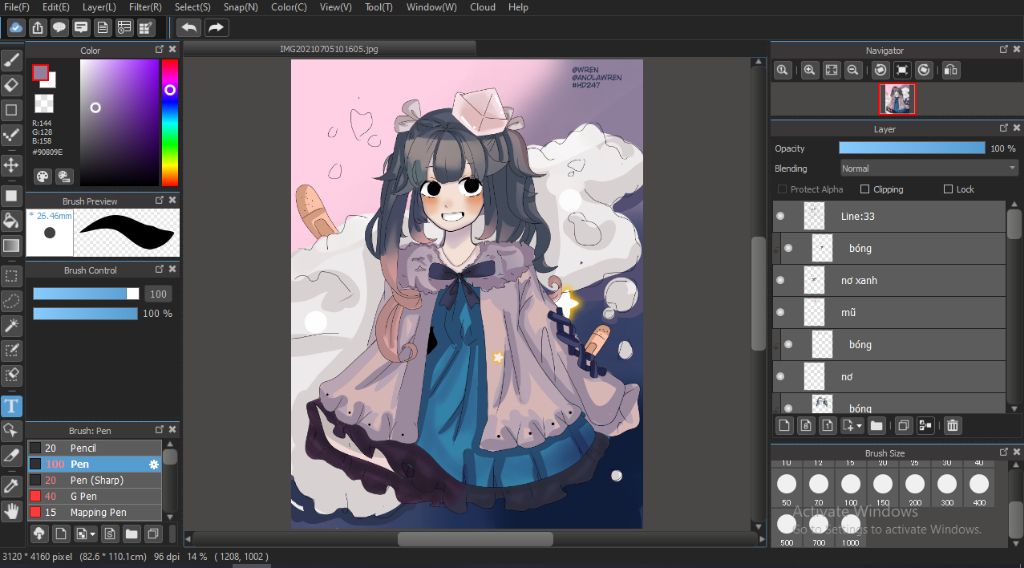Image resolution: width=1024 pixels, height=568 pixels.
Task: Select the nơ xanh layer row
Action: coord(889,280)
